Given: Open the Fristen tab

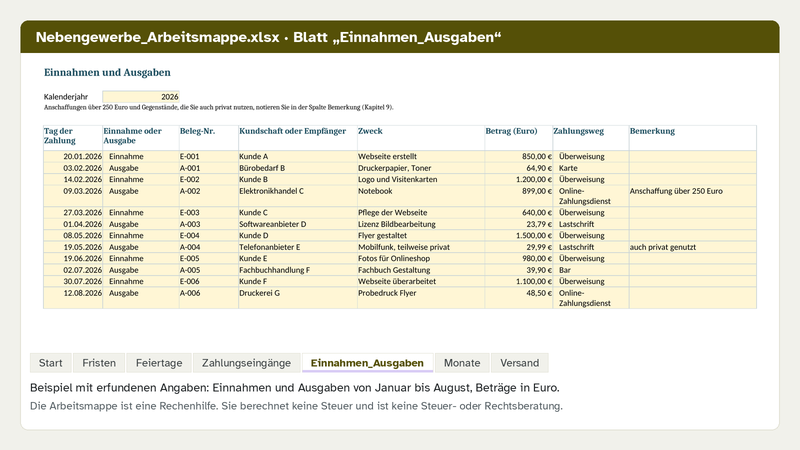Looking at the screenshot, I should pos(99,363).
